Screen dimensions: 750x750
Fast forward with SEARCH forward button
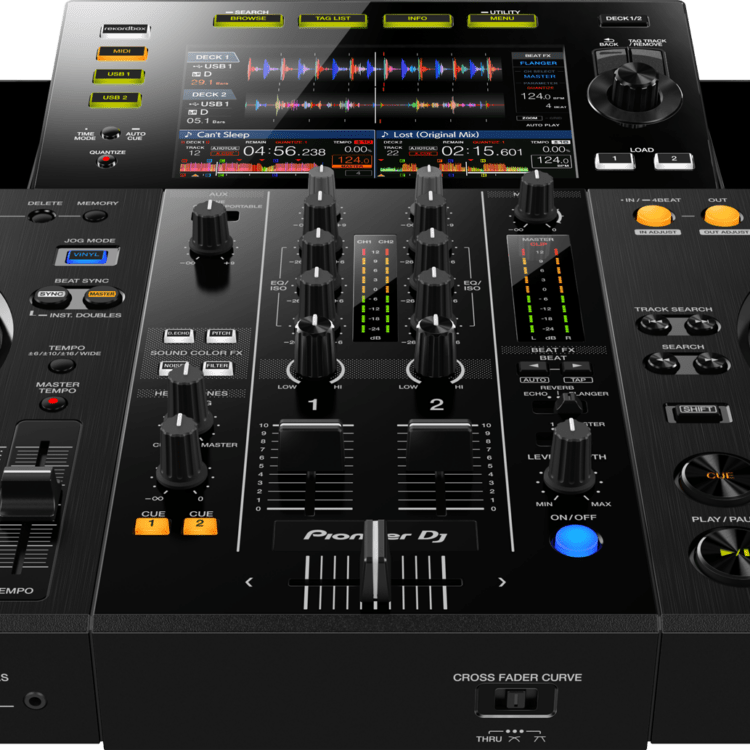[712, 364]
